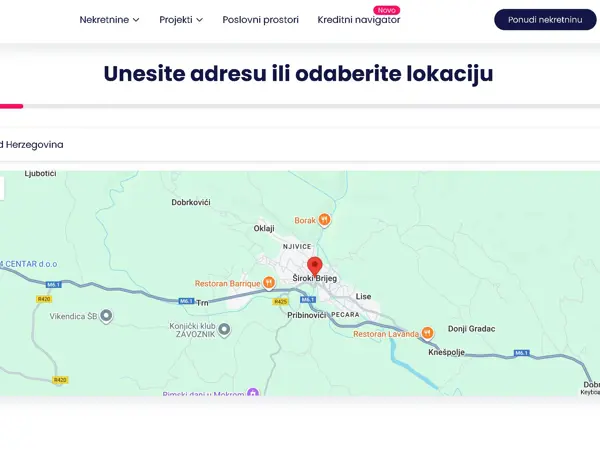
Task: Go to Poslovni prostori page
Action: coord(261,20)
